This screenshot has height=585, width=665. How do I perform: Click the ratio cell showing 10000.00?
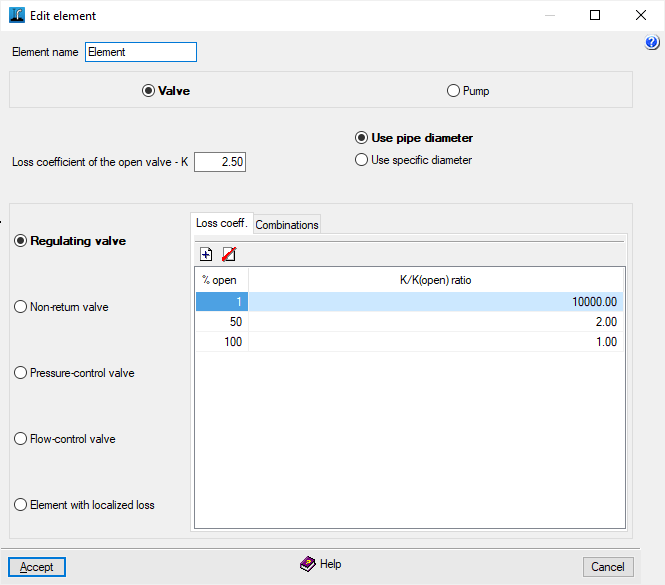click(x=436, y=302)
